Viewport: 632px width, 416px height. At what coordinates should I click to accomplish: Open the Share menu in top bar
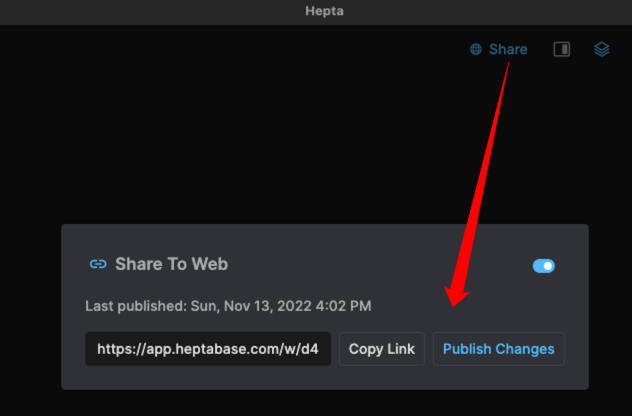coord(498,49)
